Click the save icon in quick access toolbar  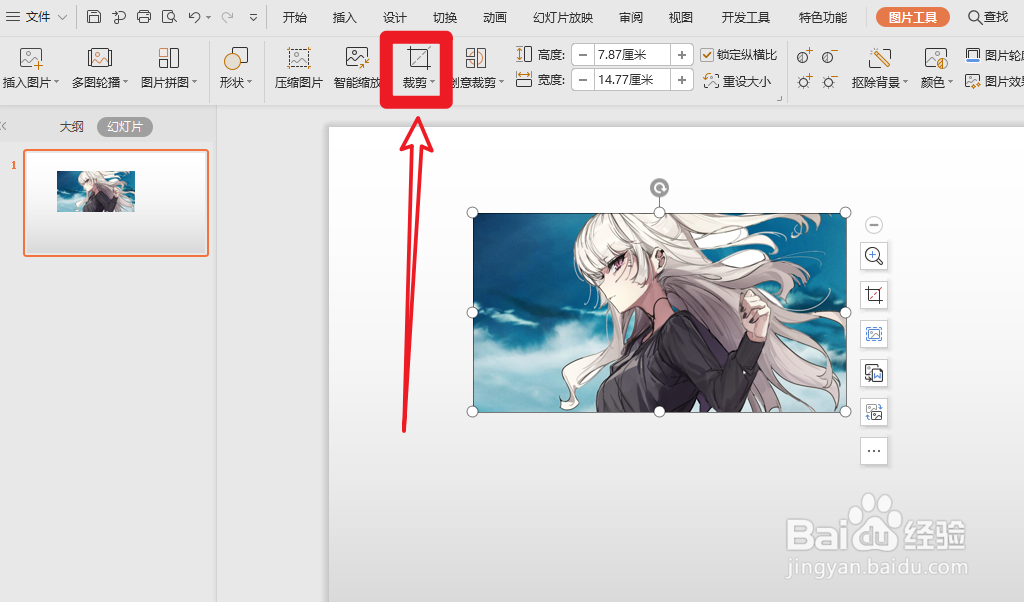coord(94,17)
